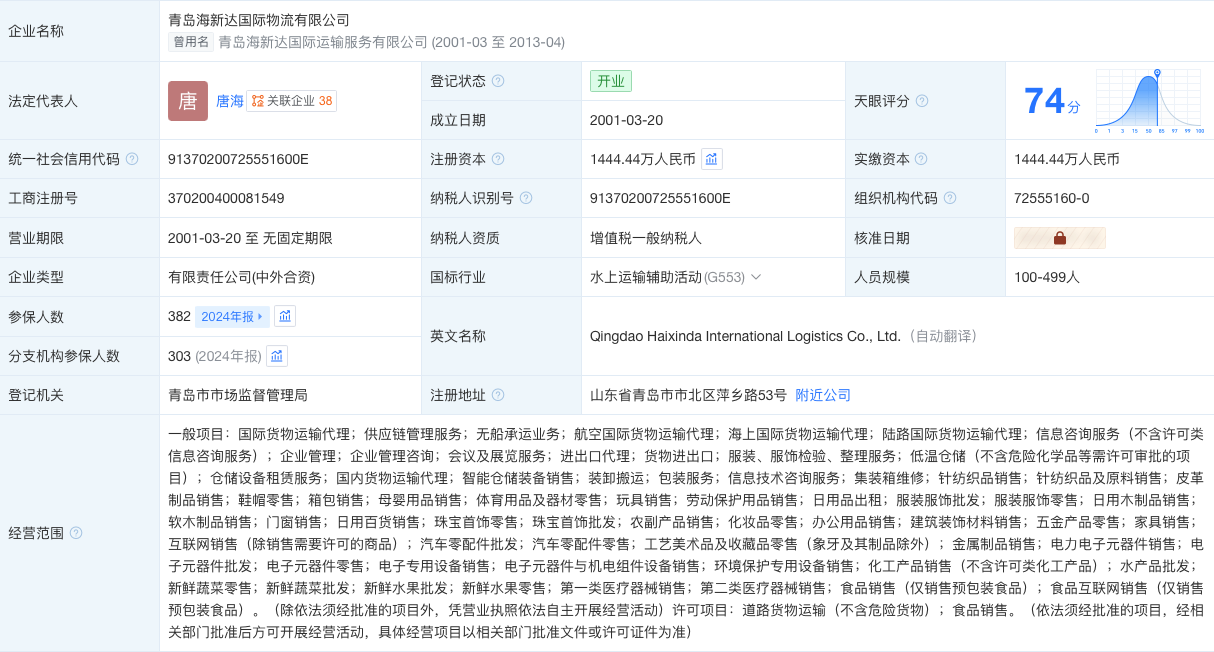Click help icon next to 天眼评分
This screenshot has height=652, width=1214.
922,101
